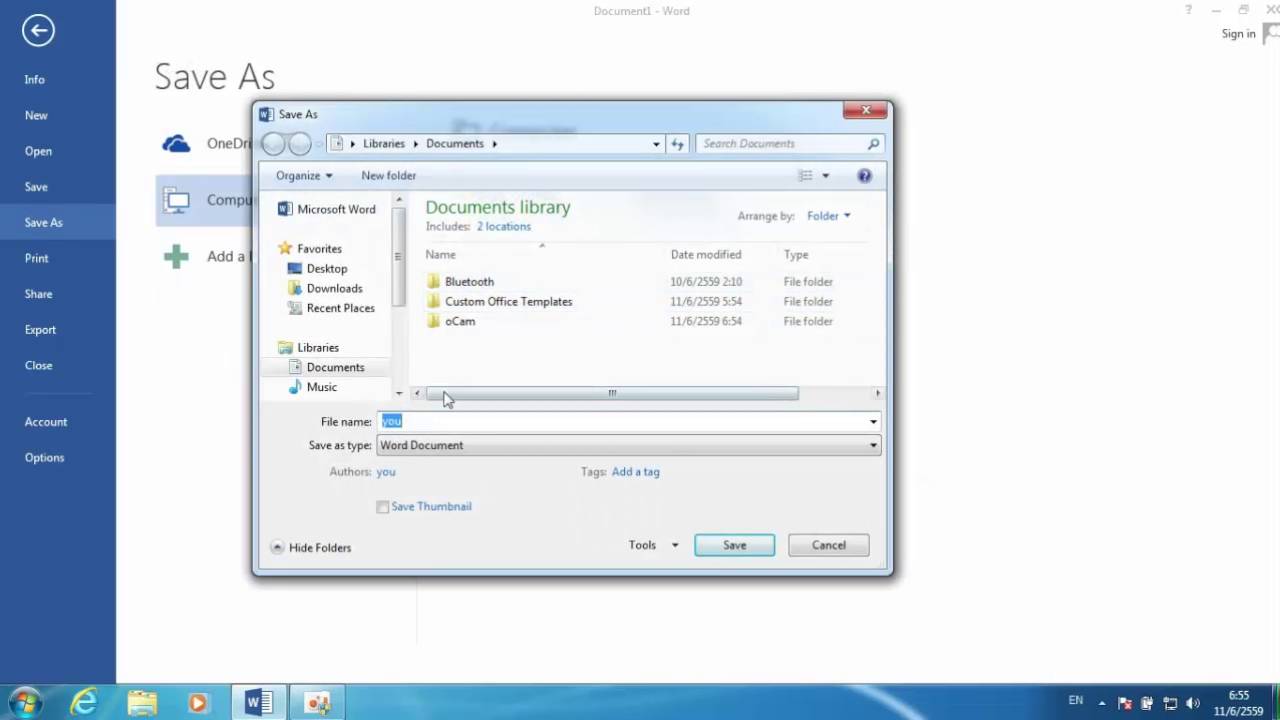Click the Desktop icon in Favorites
The image size is (1280, 720).
[x=295, y=268]
